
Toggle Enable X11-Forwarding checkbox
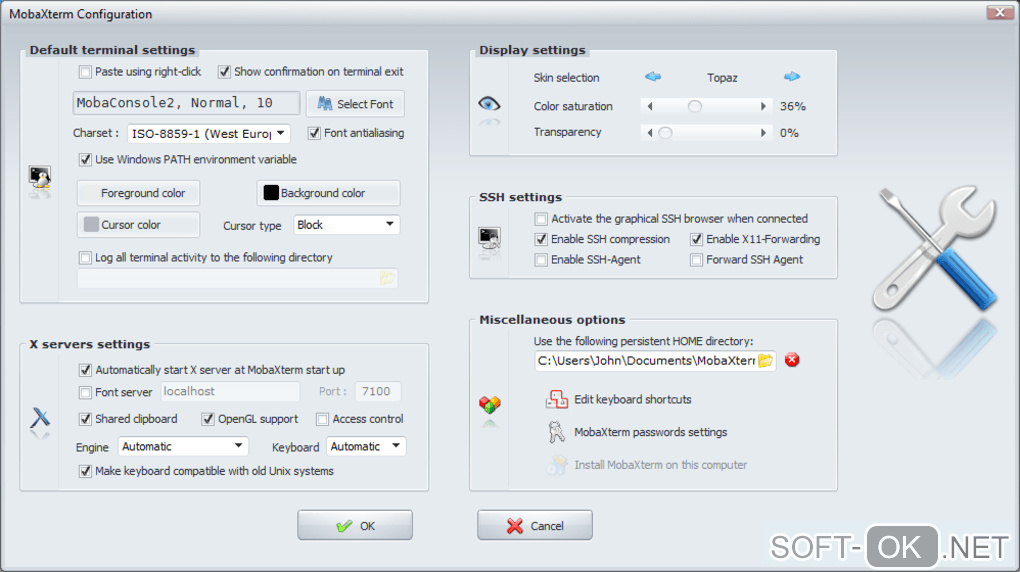(x=697, y=239)
